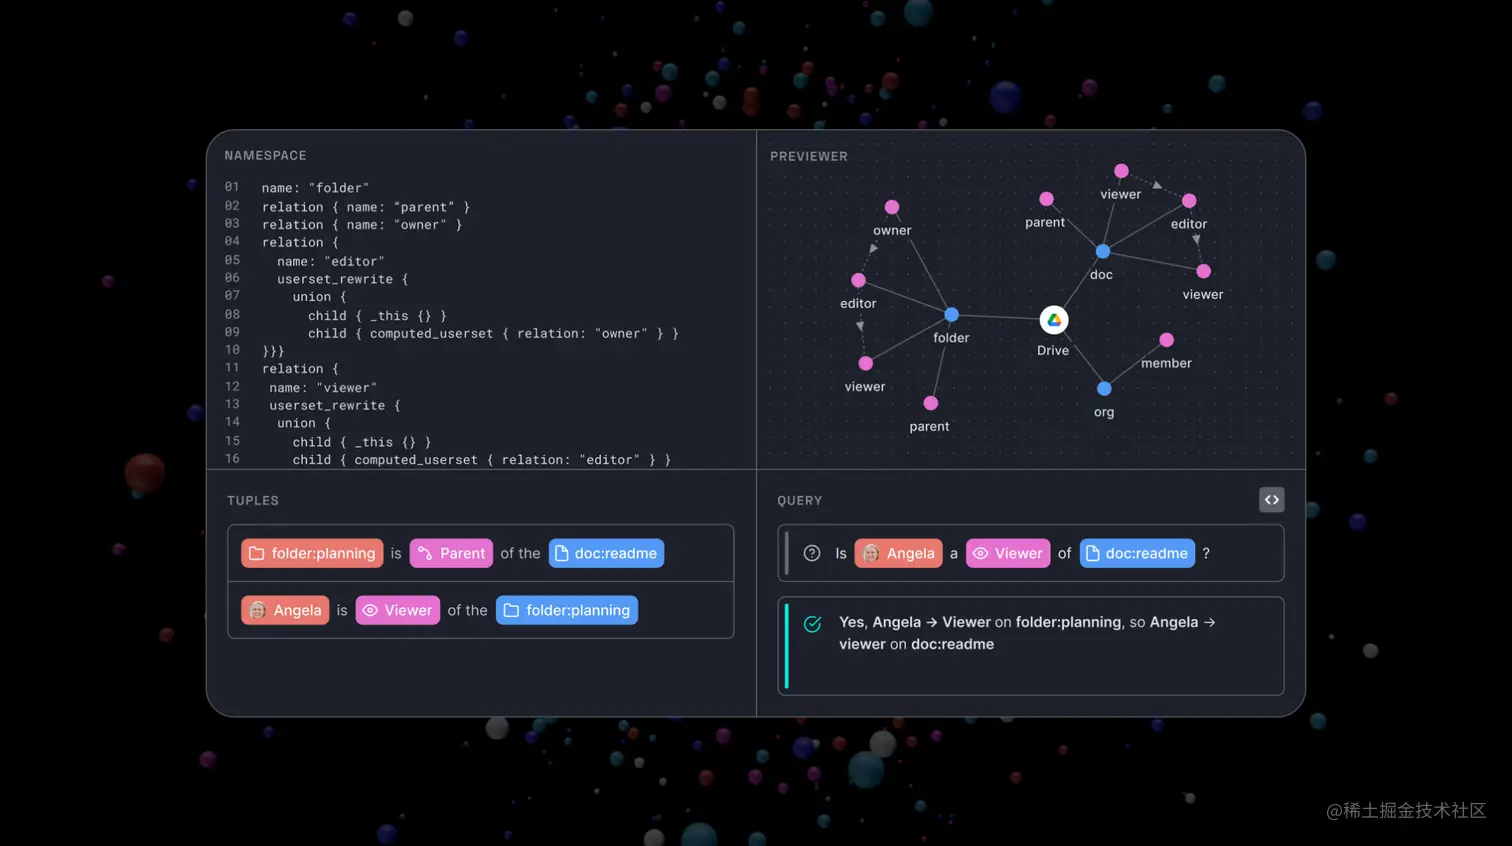The height and width of the screenshot is (846, 1512).
Task: Click the owner node above folder
Action: [x=892, y=207]
